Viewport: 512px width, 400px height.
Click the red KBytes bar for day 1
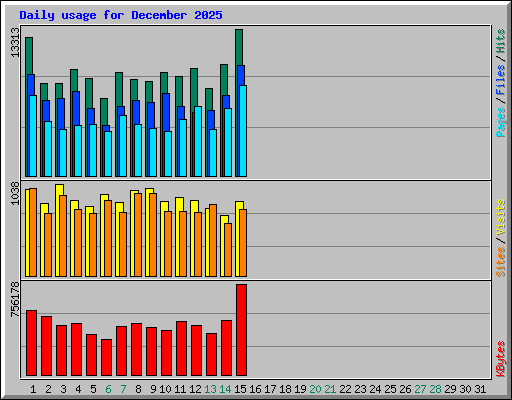pyautogui.click(x=32, y=343)
